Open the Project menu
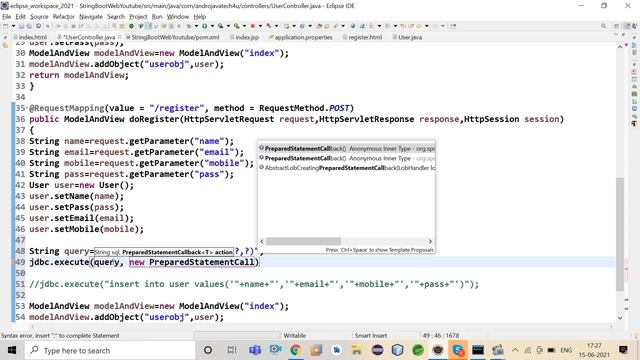This screenshot has width=640, height=360. [138, 17]
